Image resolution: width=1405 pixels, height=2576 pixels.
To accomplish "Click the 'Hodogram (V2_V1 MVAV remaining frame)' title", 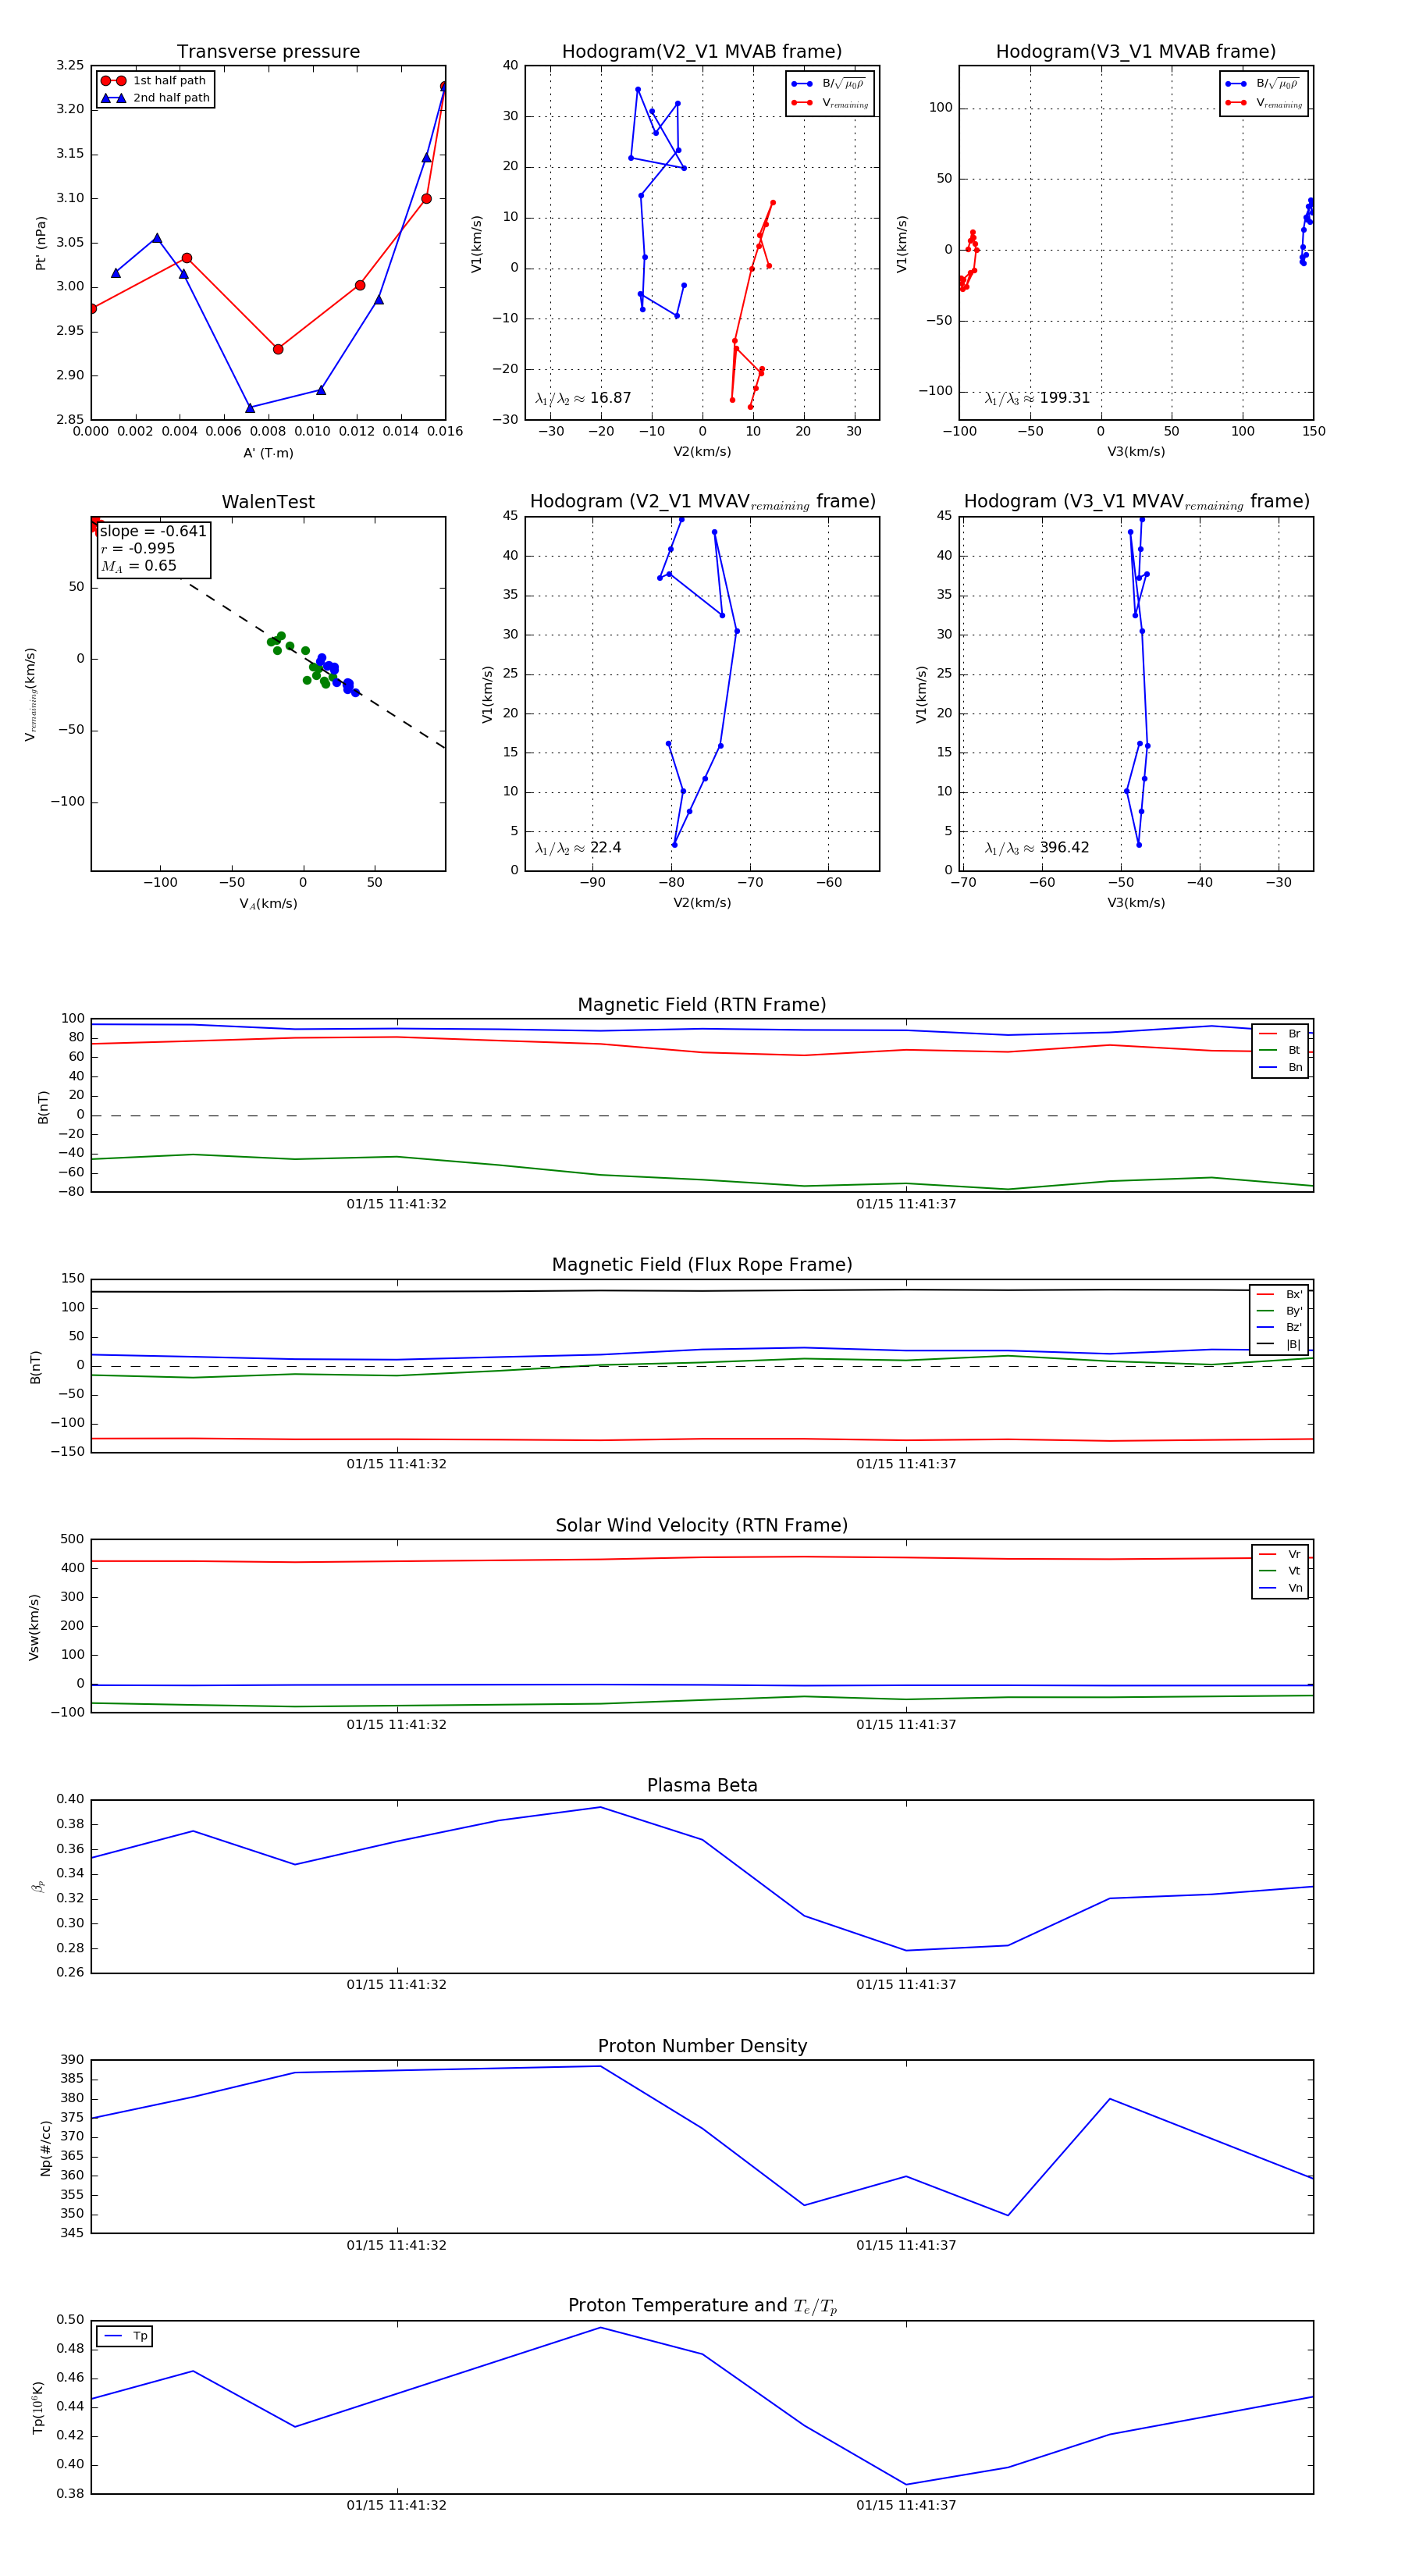I will pos(702,502).
